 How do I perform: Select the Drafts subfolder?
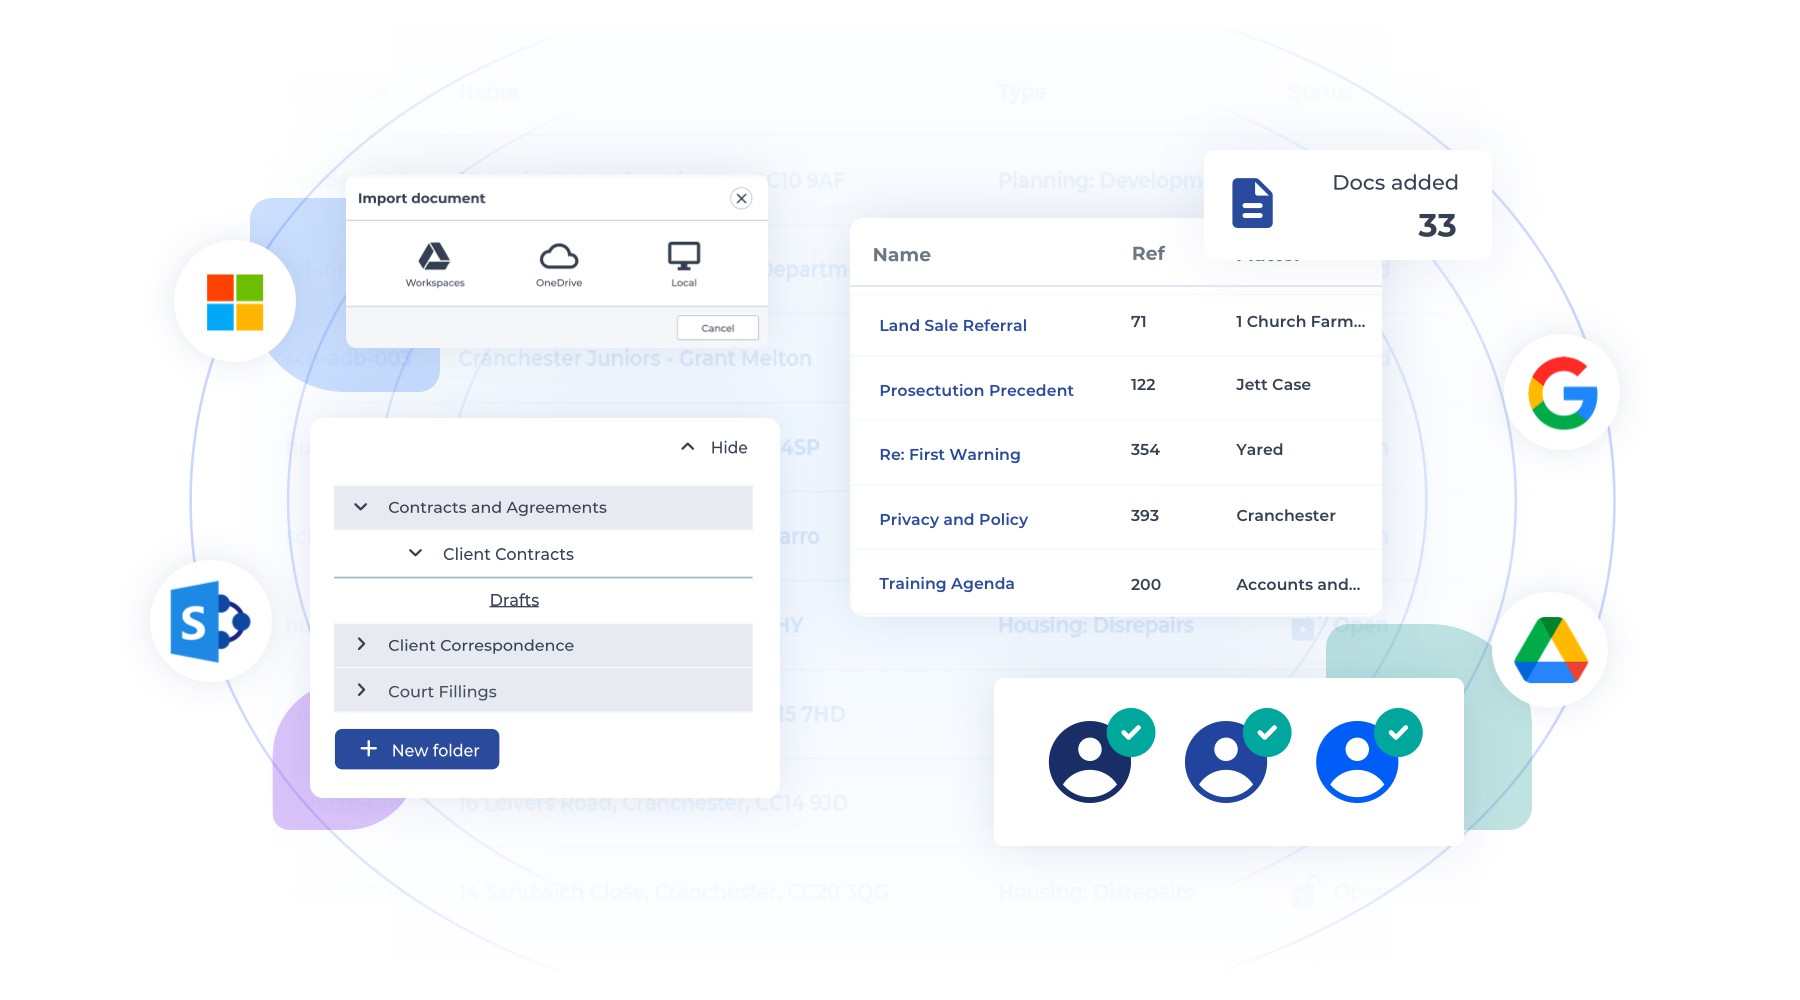pyautogui.click(x=514, y=599)
